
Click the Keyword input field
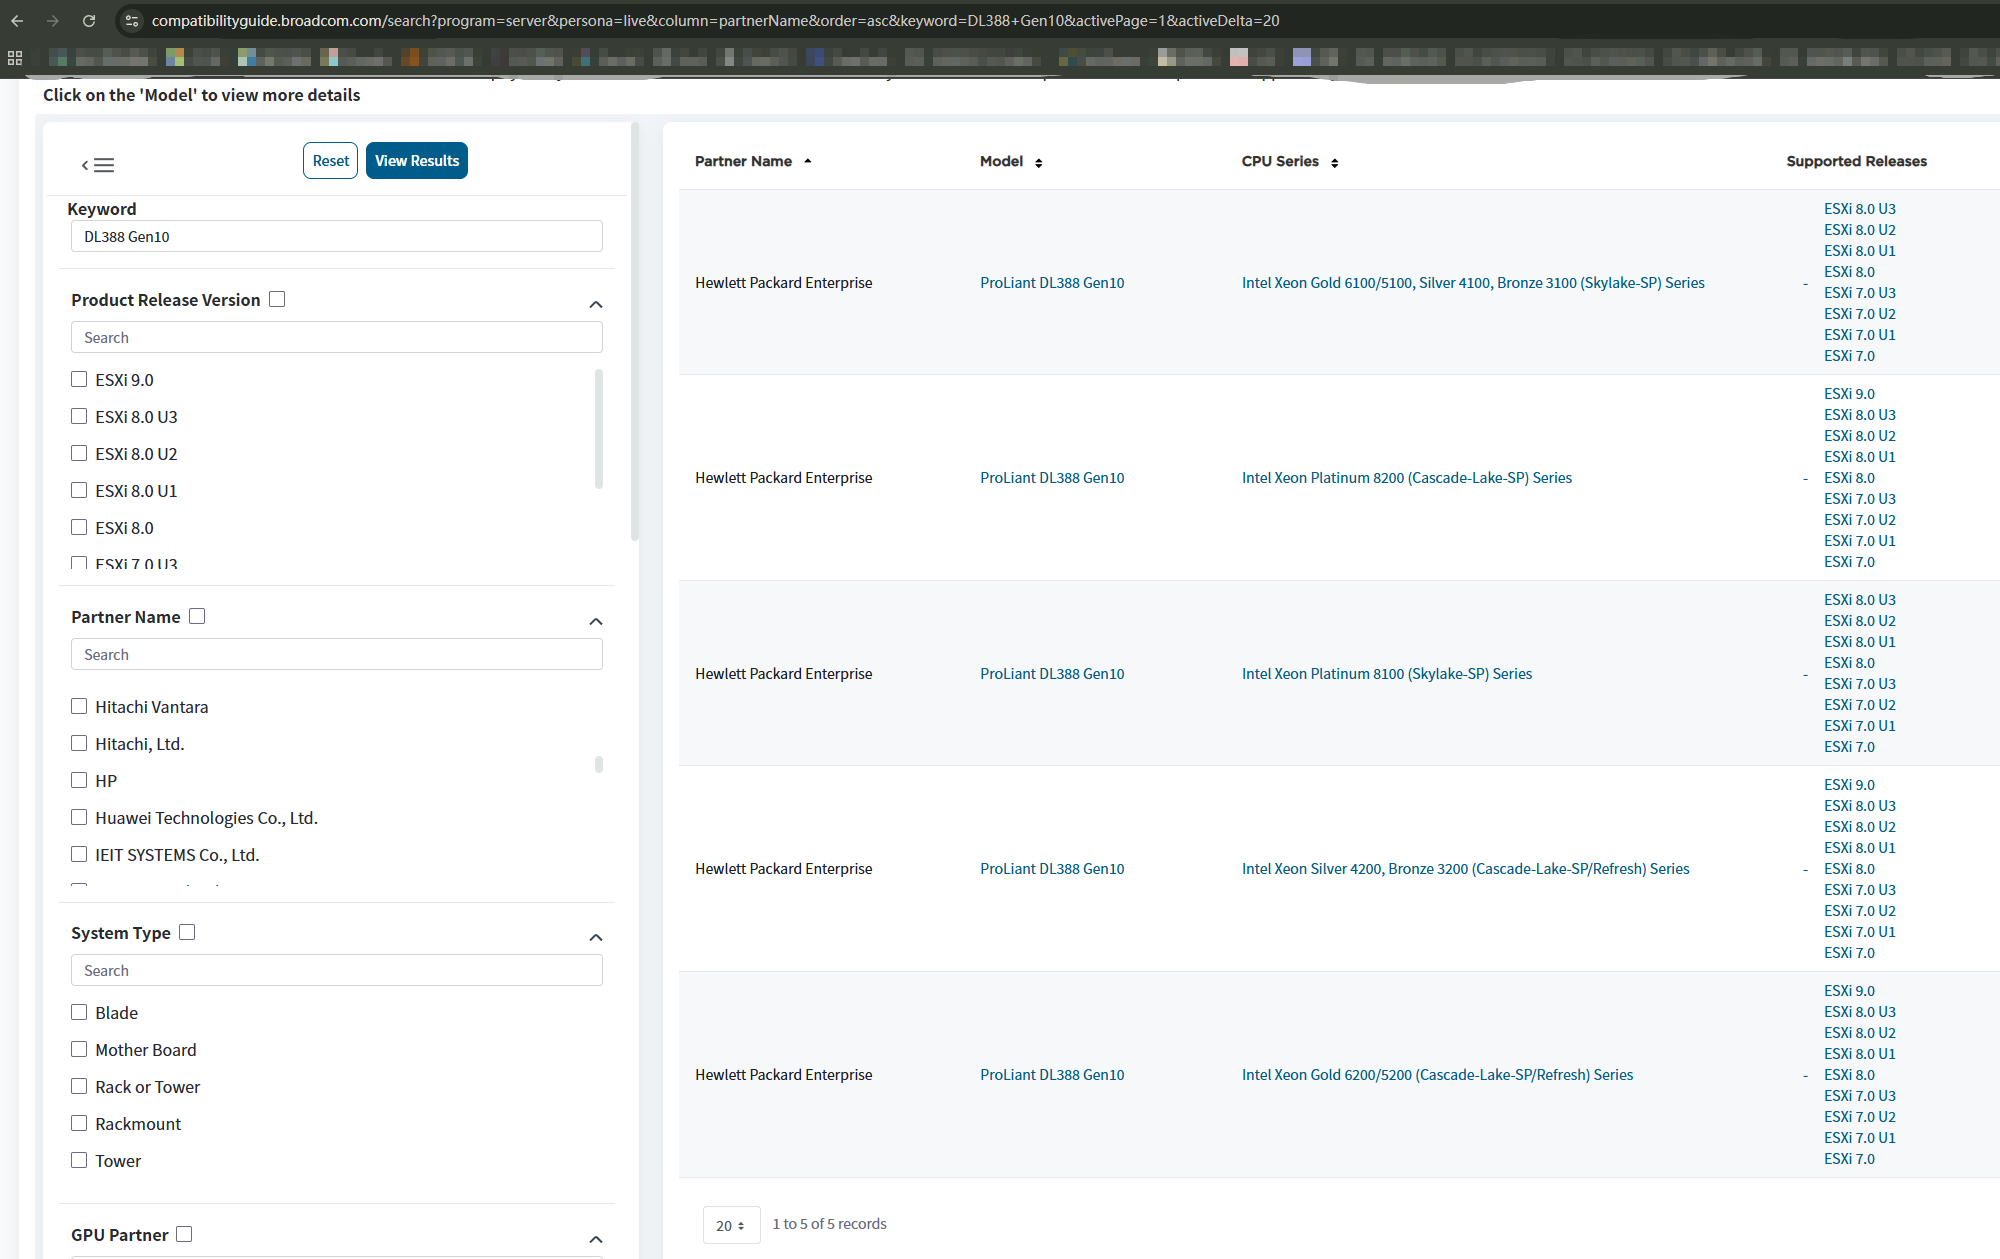pyautogui.click(x=337, y=237)
